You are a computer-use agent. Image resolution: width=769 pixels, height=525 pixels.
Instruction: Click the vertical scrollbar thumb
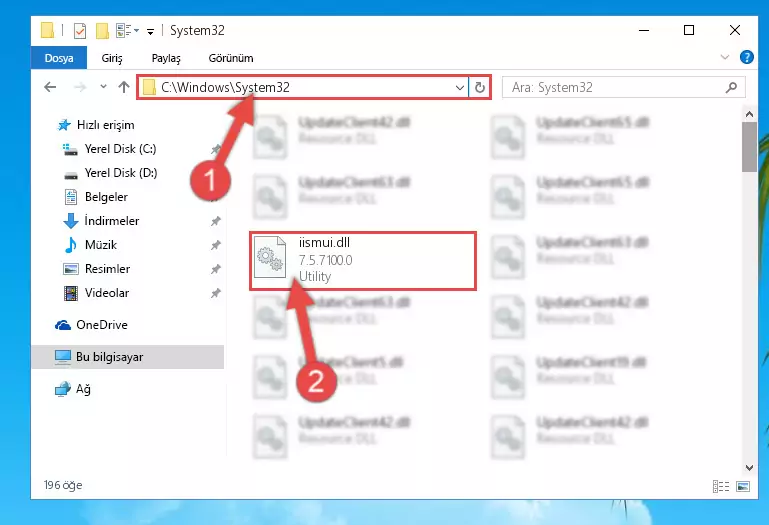[749, 147]
